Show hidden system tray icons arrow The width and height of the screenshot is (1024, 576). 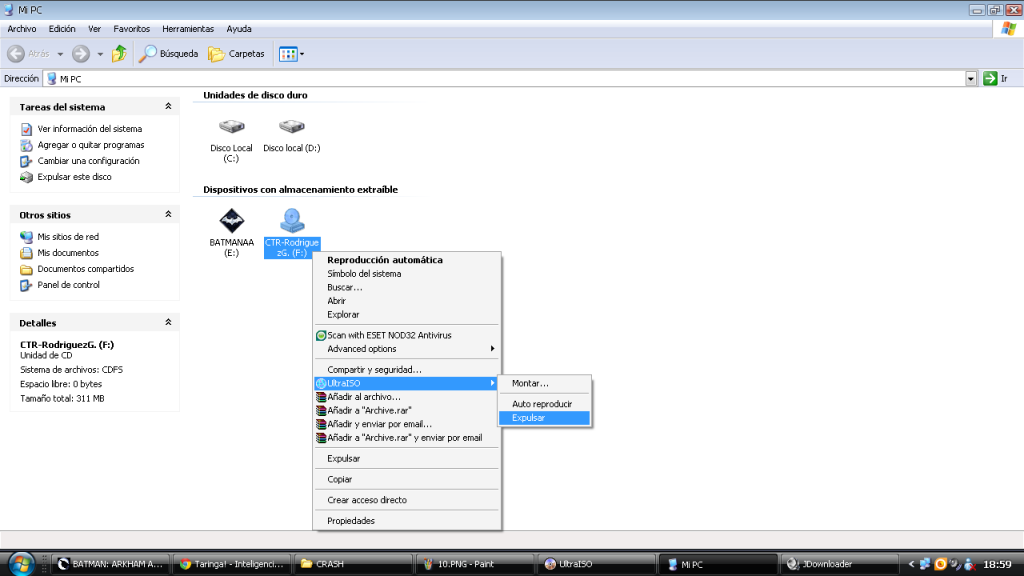click(x=911, y=564)
